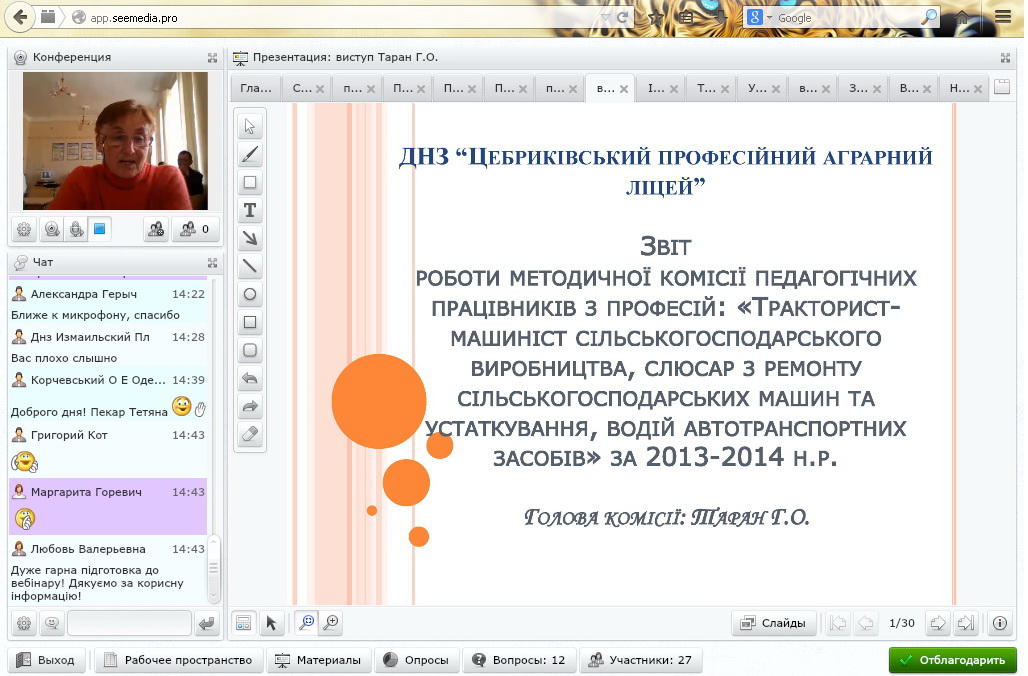Toggle the blue stop-broadcast square button

point(100,229)
